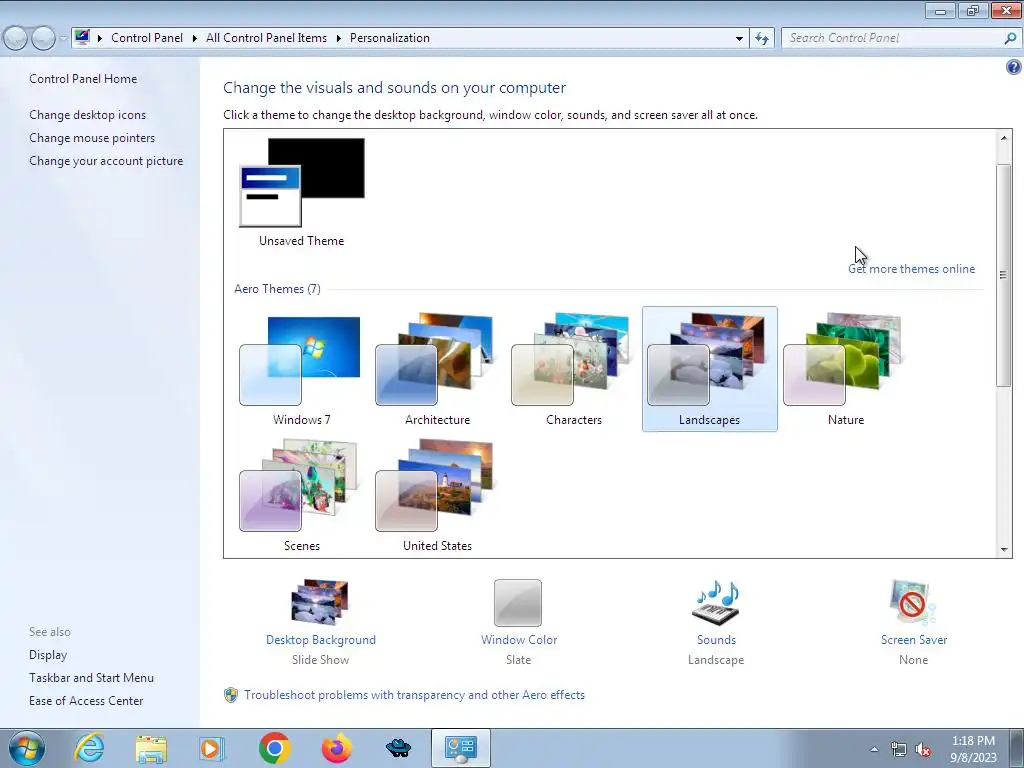This screenshot has width=1024, height=768.
Task: Select the Unsaved Theme thumbnail
Action: pyautogui.click(x=302, y=183)
